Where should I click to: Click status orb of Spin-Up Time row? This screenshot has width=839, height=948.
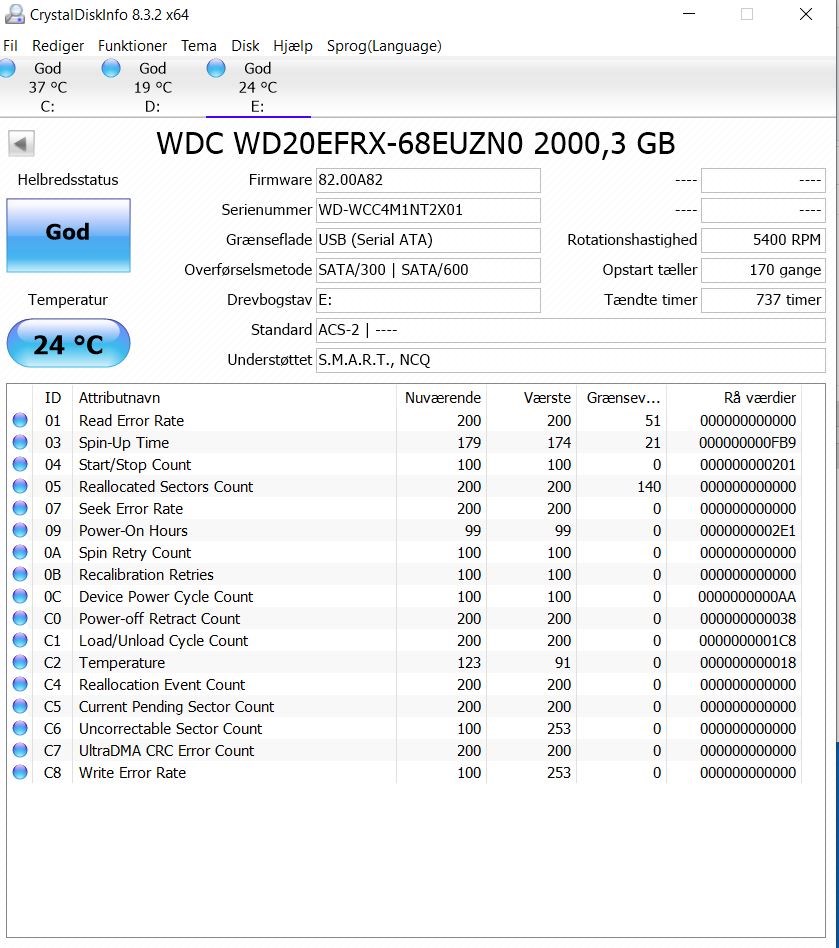(x=20, y=442)
